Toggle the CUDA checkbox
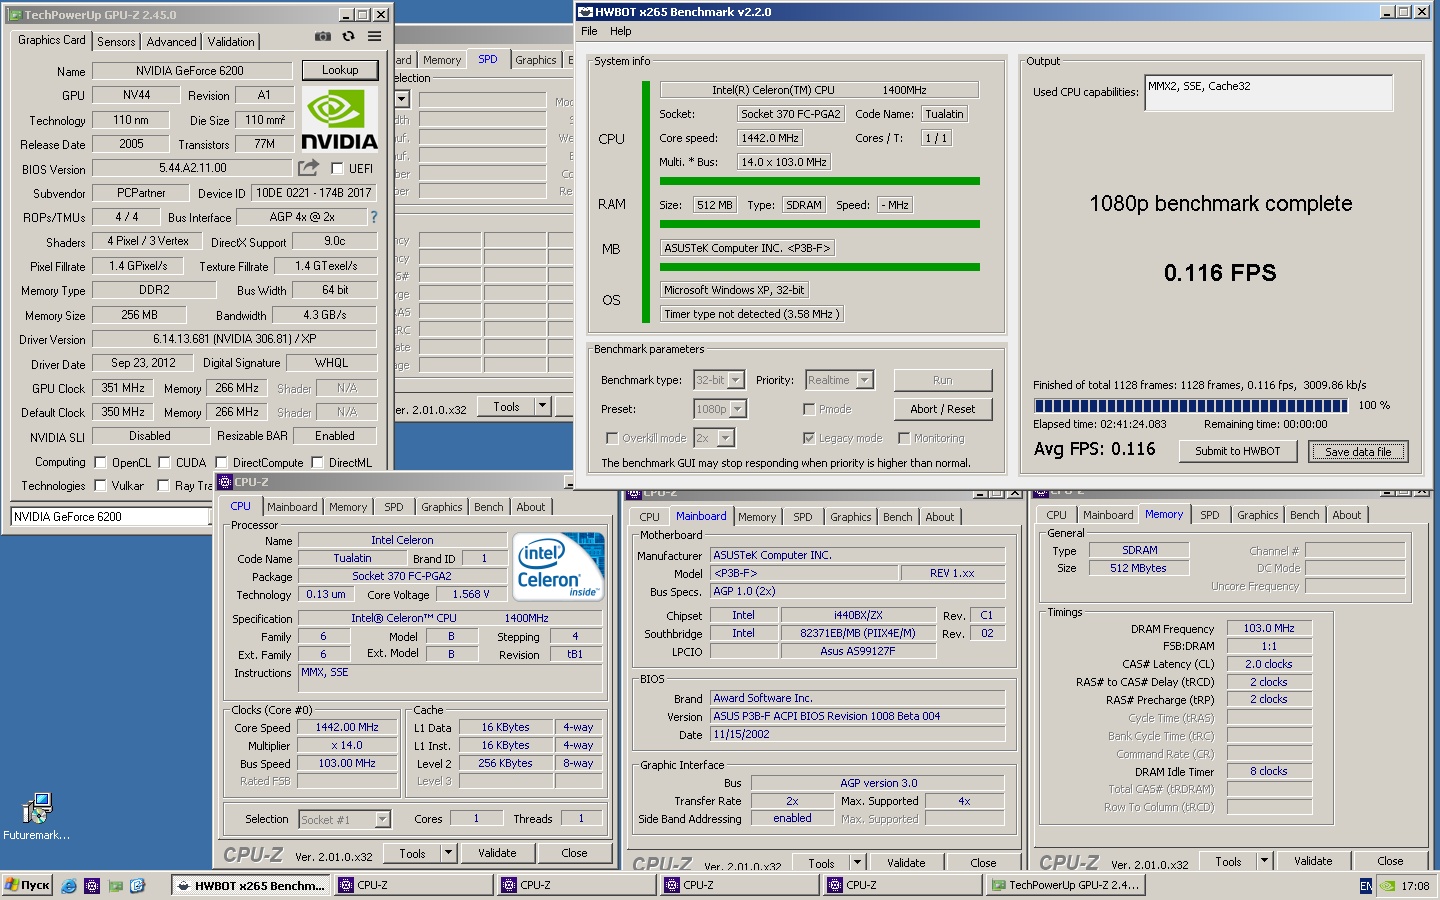This screenshot has width=1440, height=900. (164, 463)
